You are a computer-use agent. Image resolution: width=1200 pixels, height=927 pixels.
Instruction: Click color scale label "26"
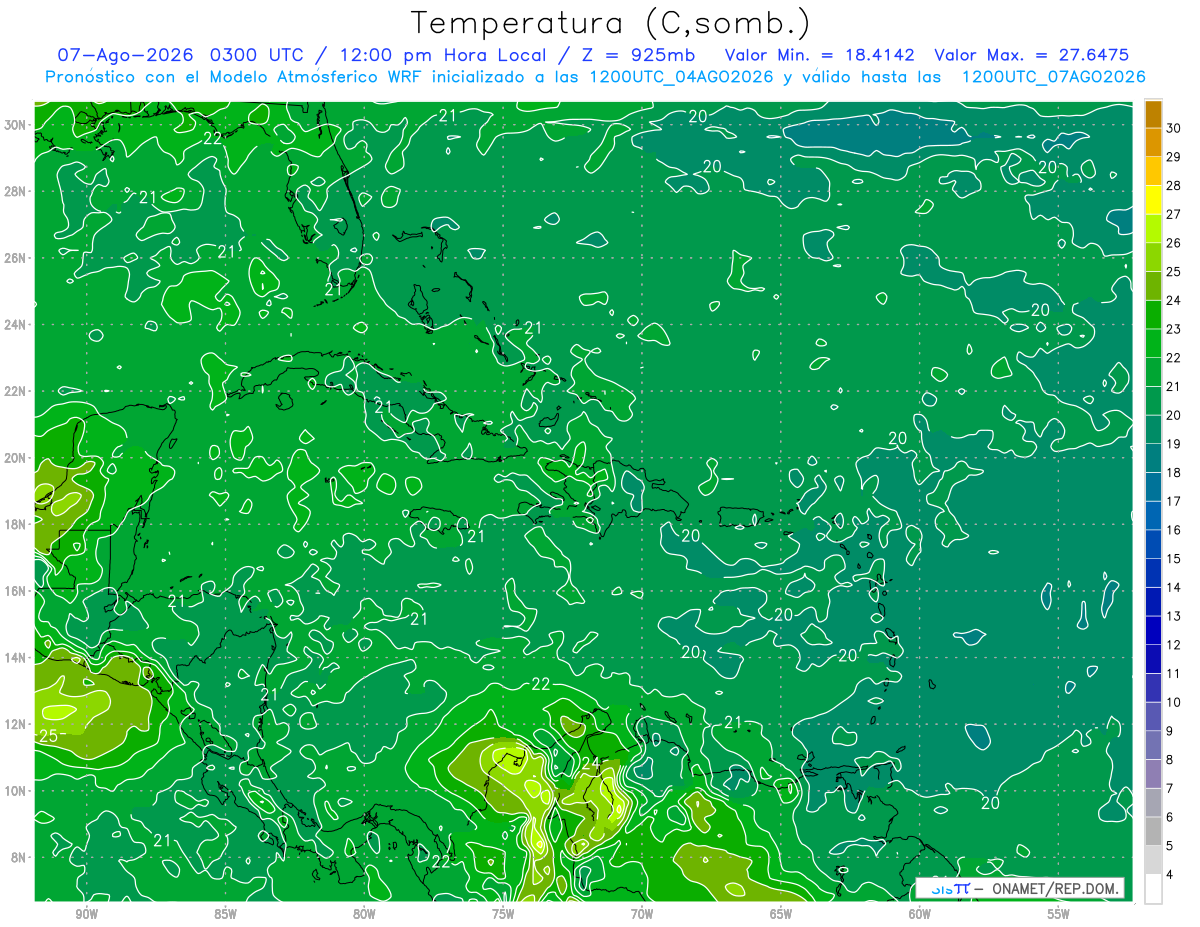[x=1173, y=243]
